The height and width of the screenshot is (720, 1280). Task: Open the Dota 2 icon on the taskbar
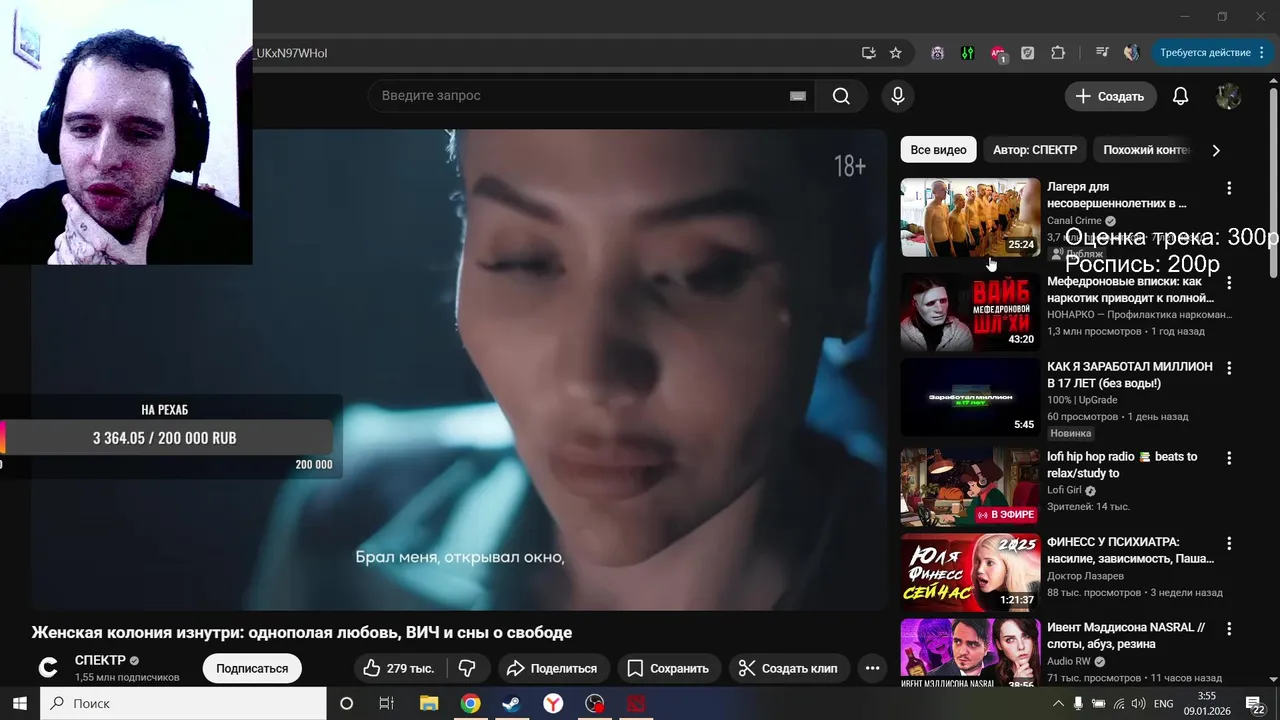click(636, 703)
